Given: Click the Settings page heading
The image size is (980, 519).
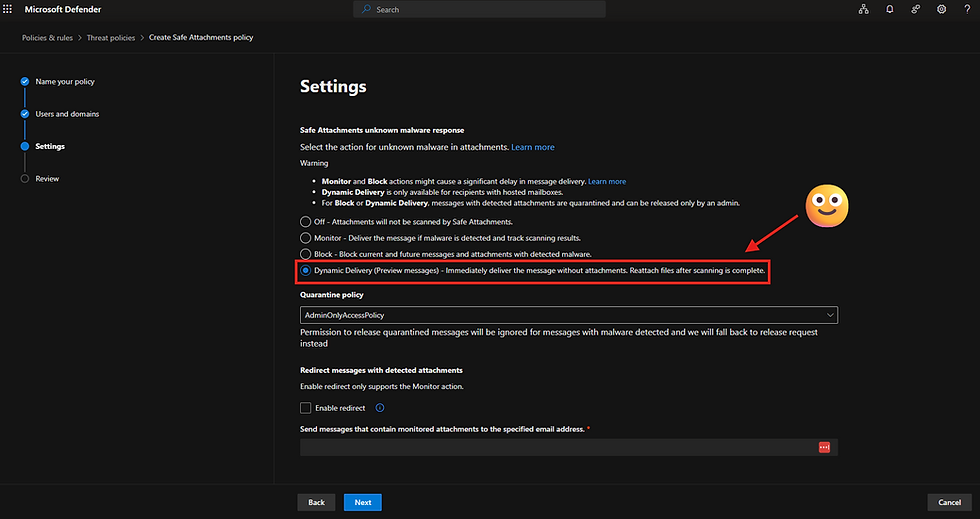Looking at the screenshot, I should (x=333, y=86).
